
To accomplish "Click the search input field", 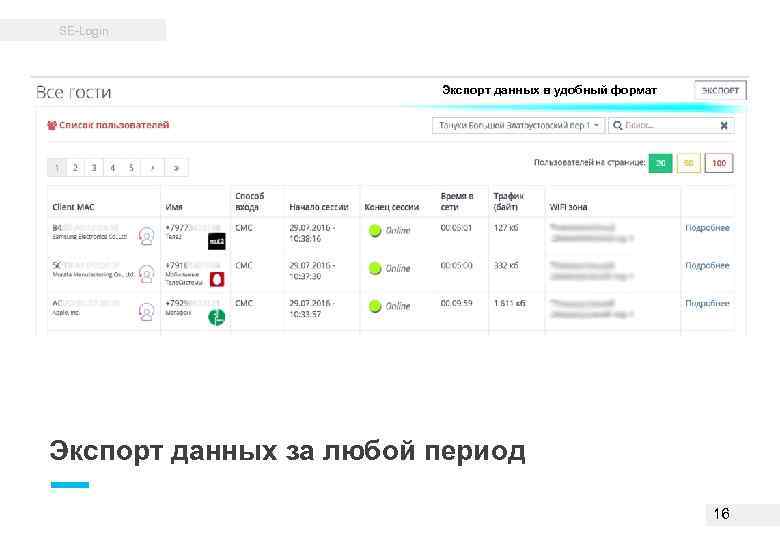I will 671,125.
